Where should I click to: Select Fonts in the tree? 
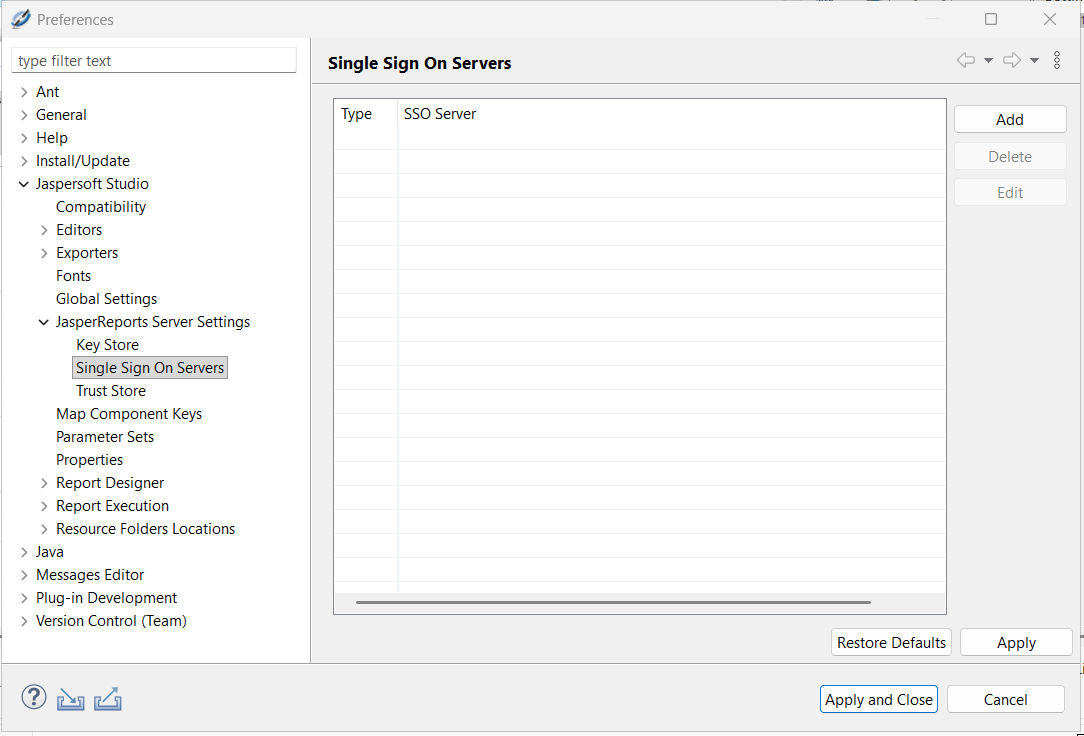point(73,276)
